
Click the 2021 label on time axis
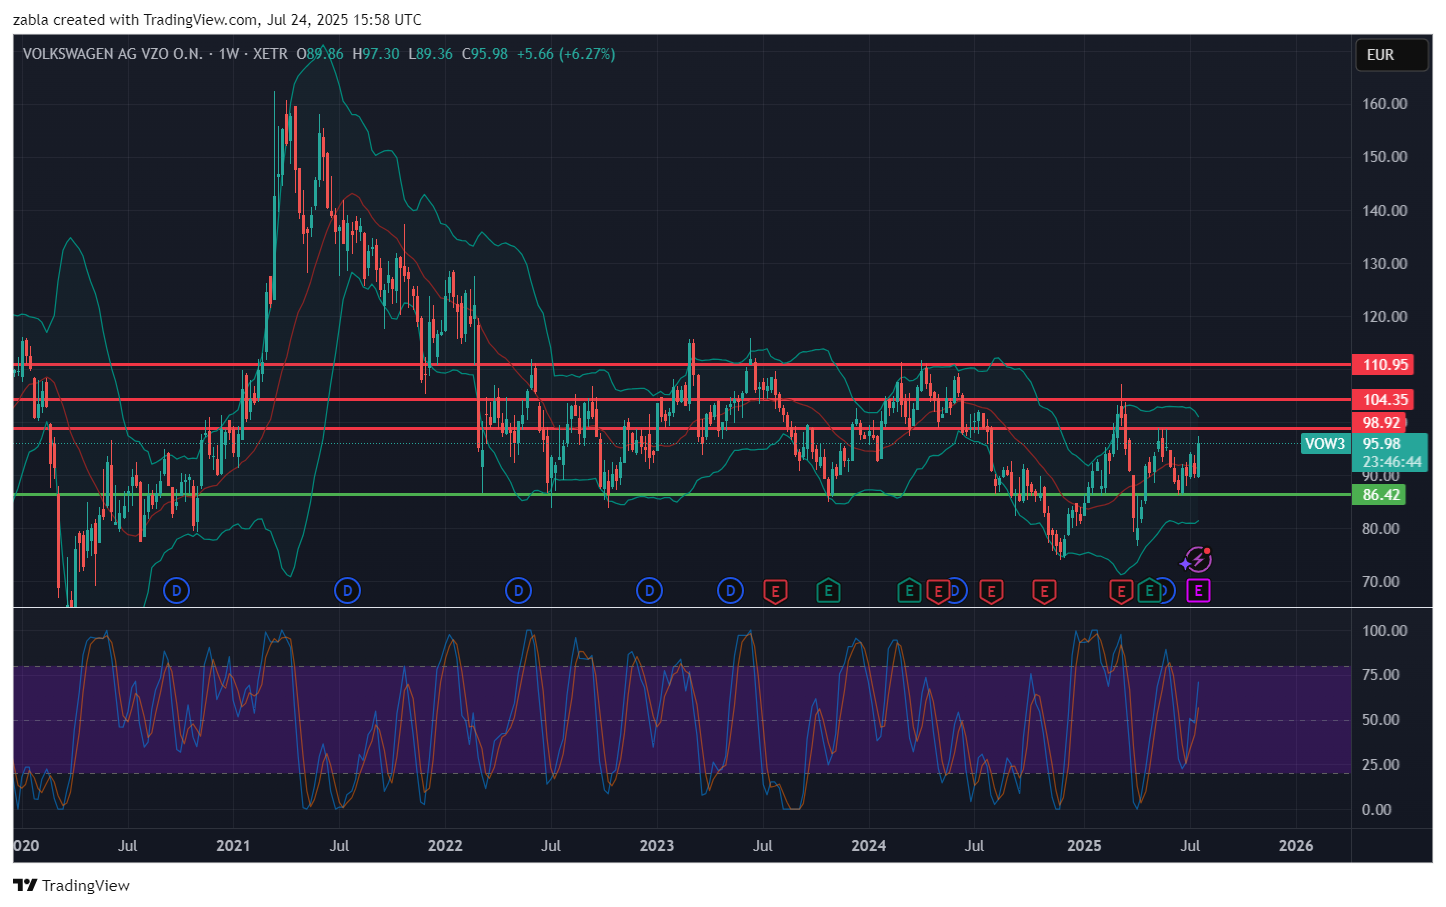click(x=233, y=846)
